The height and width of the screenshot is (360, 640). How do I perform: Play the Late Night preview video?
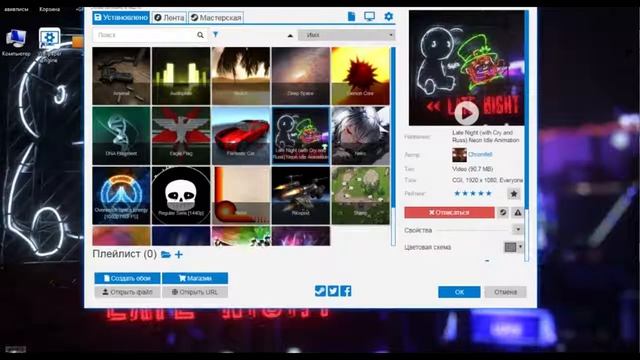point(467,113)
